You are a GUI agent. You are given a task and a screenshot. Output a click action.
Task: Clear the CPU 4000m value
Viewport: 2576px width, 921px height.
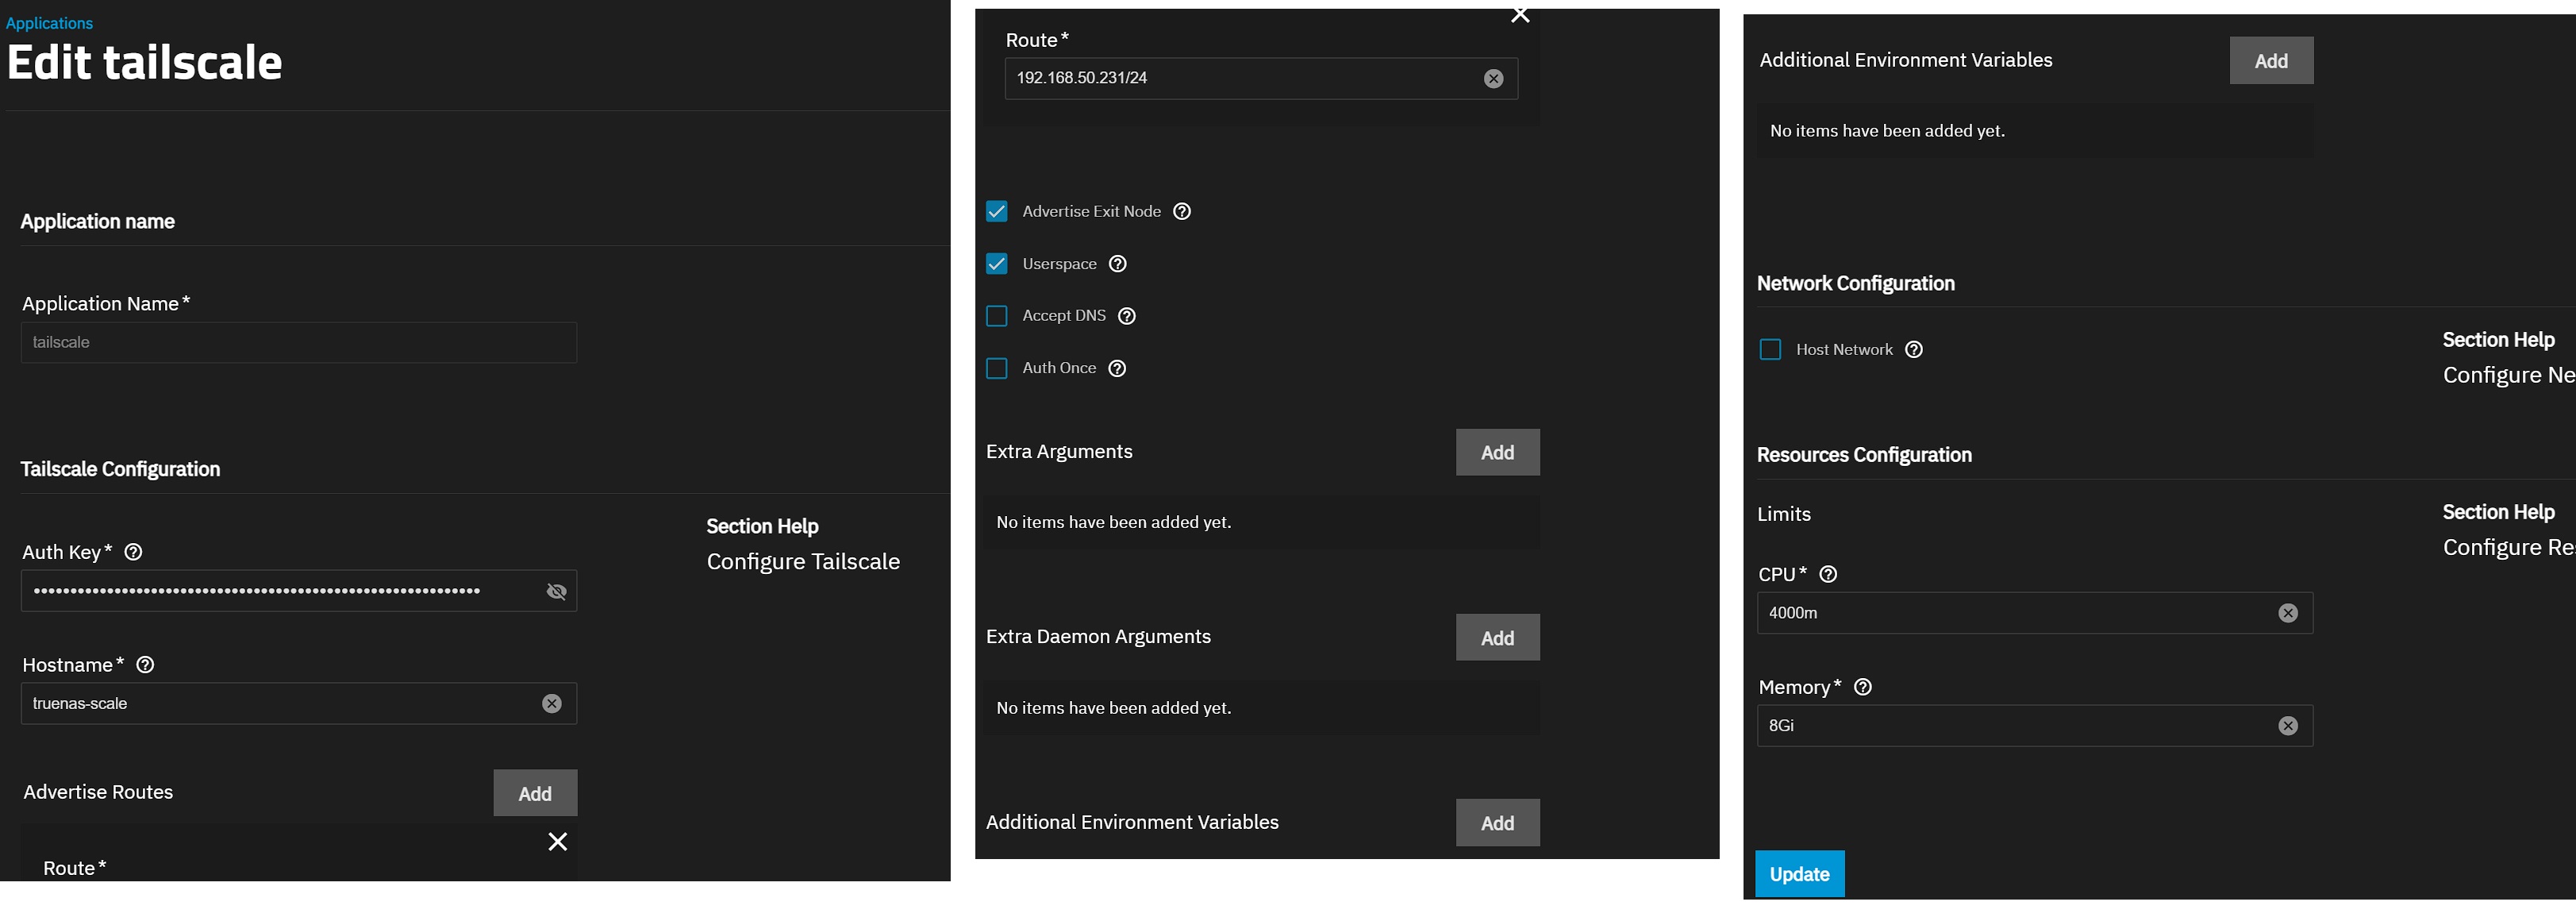[x=2288, y=614]
